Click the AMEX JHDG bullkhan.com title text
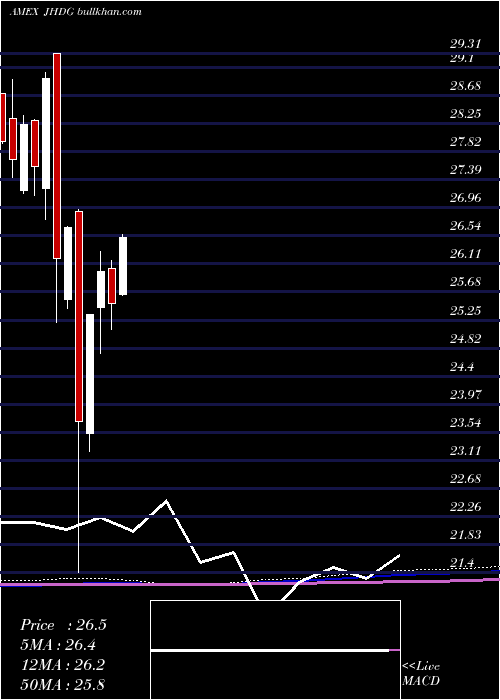500x700 pixels. coord(75,12)
